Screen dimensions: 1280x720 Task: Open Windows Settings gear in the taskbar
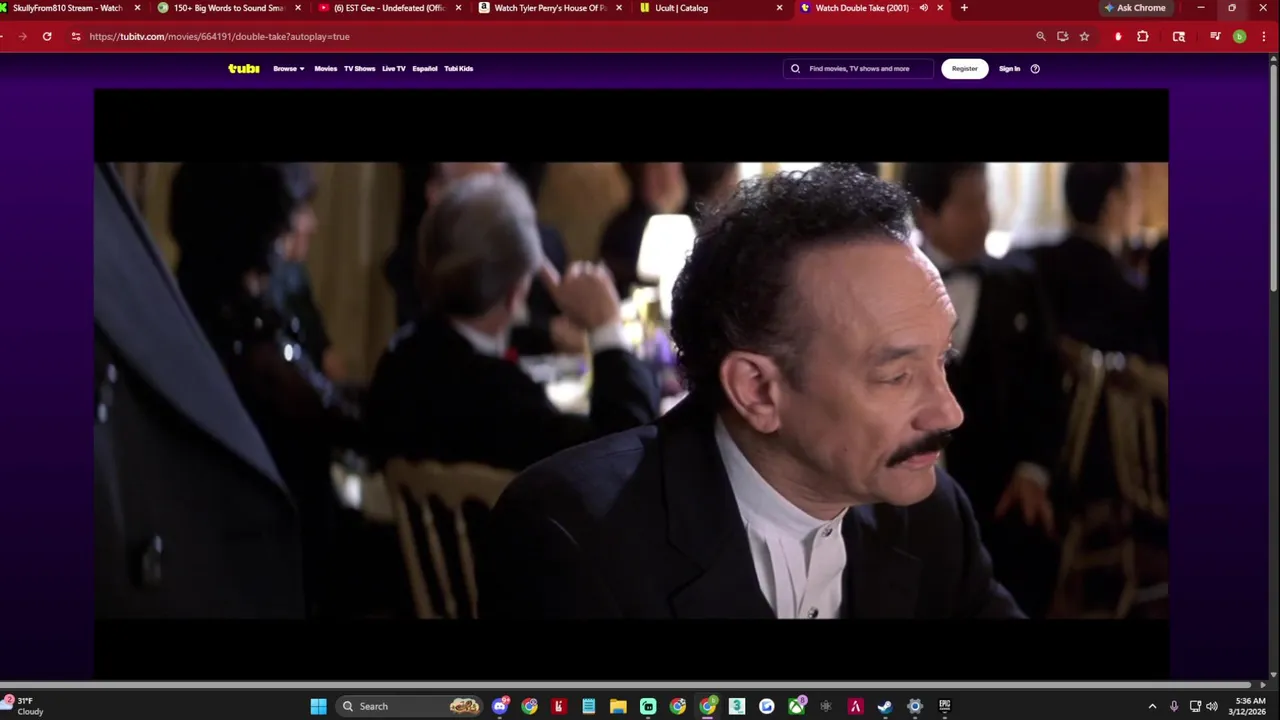pyautogui.click(x=915, y=706)
